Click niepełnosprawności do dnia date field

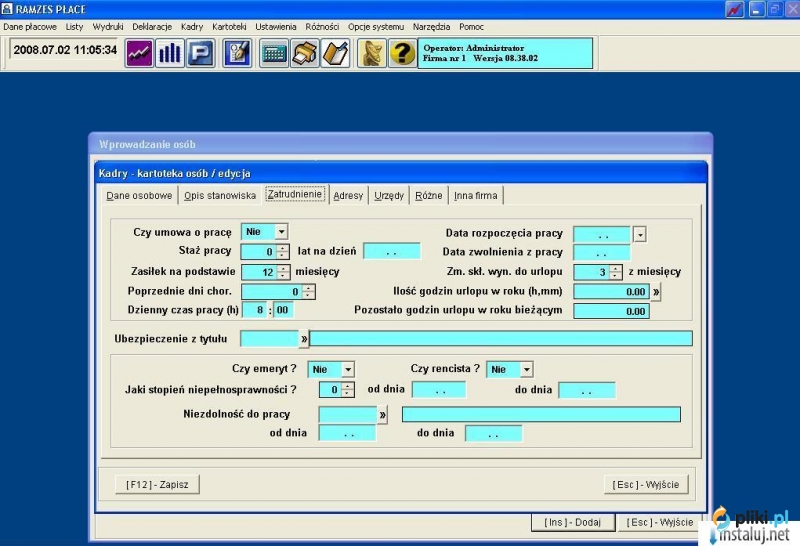(x=587, y=391)
